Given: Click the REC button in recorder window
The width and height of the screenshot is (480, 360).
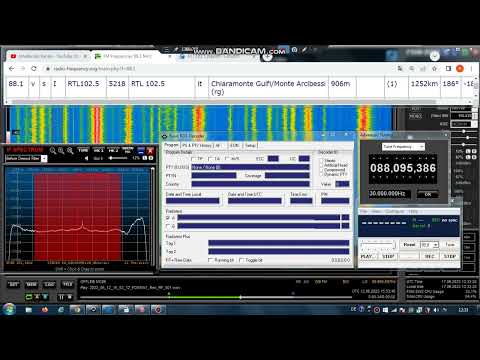Looking at the screenshot, I should click(430, 256).
